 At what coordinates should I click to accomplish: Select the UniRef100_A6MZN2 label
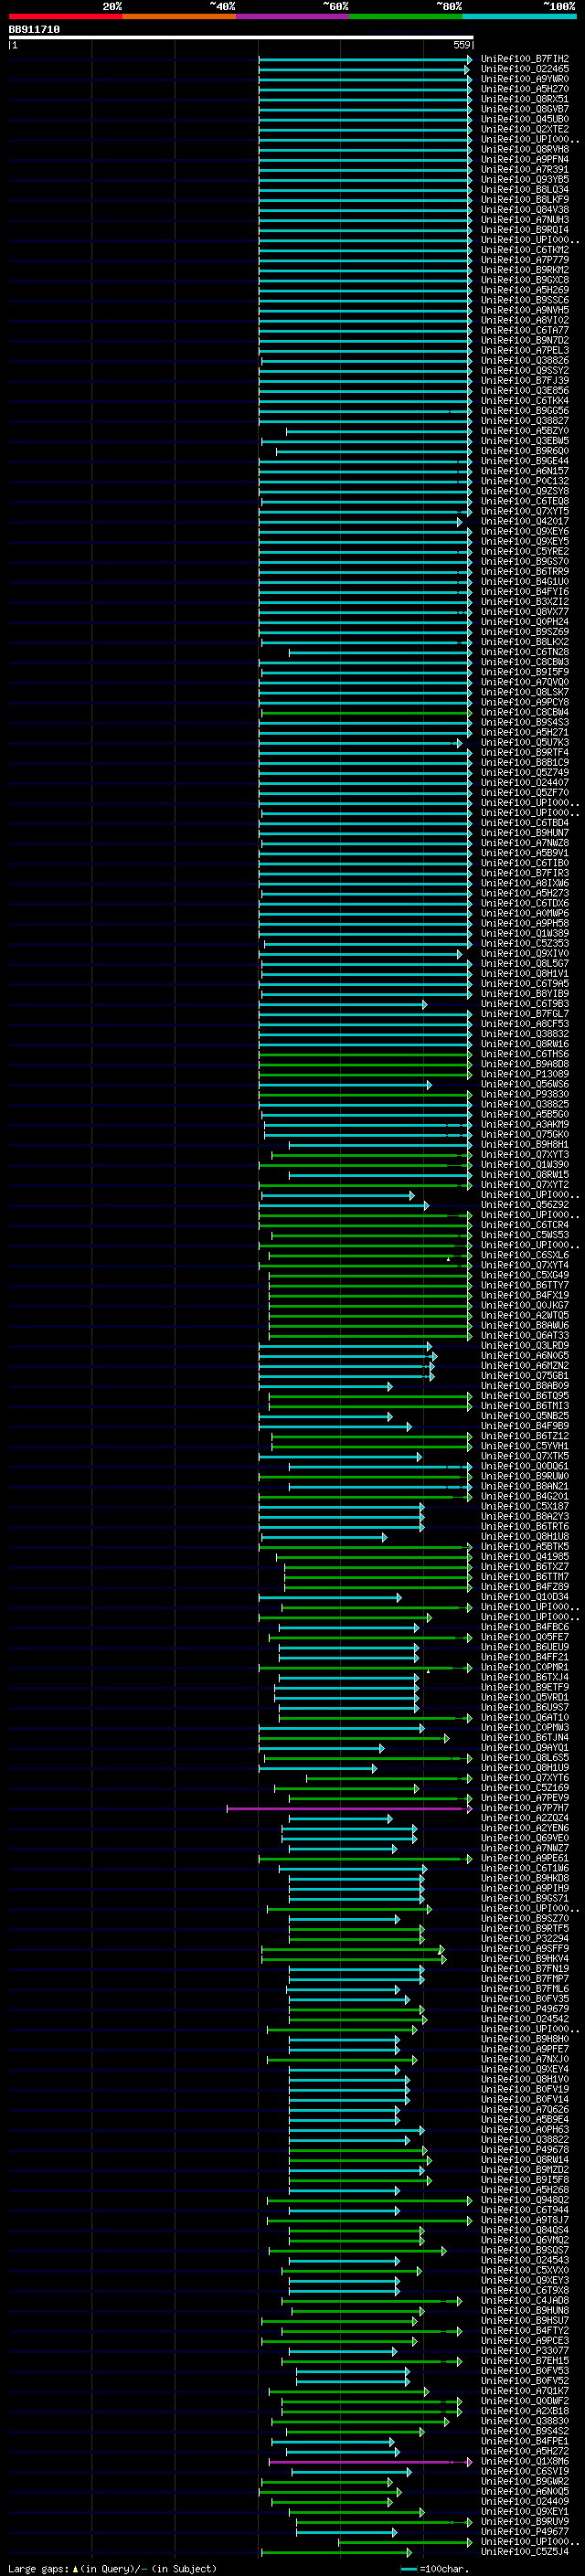pos(524,1366)
